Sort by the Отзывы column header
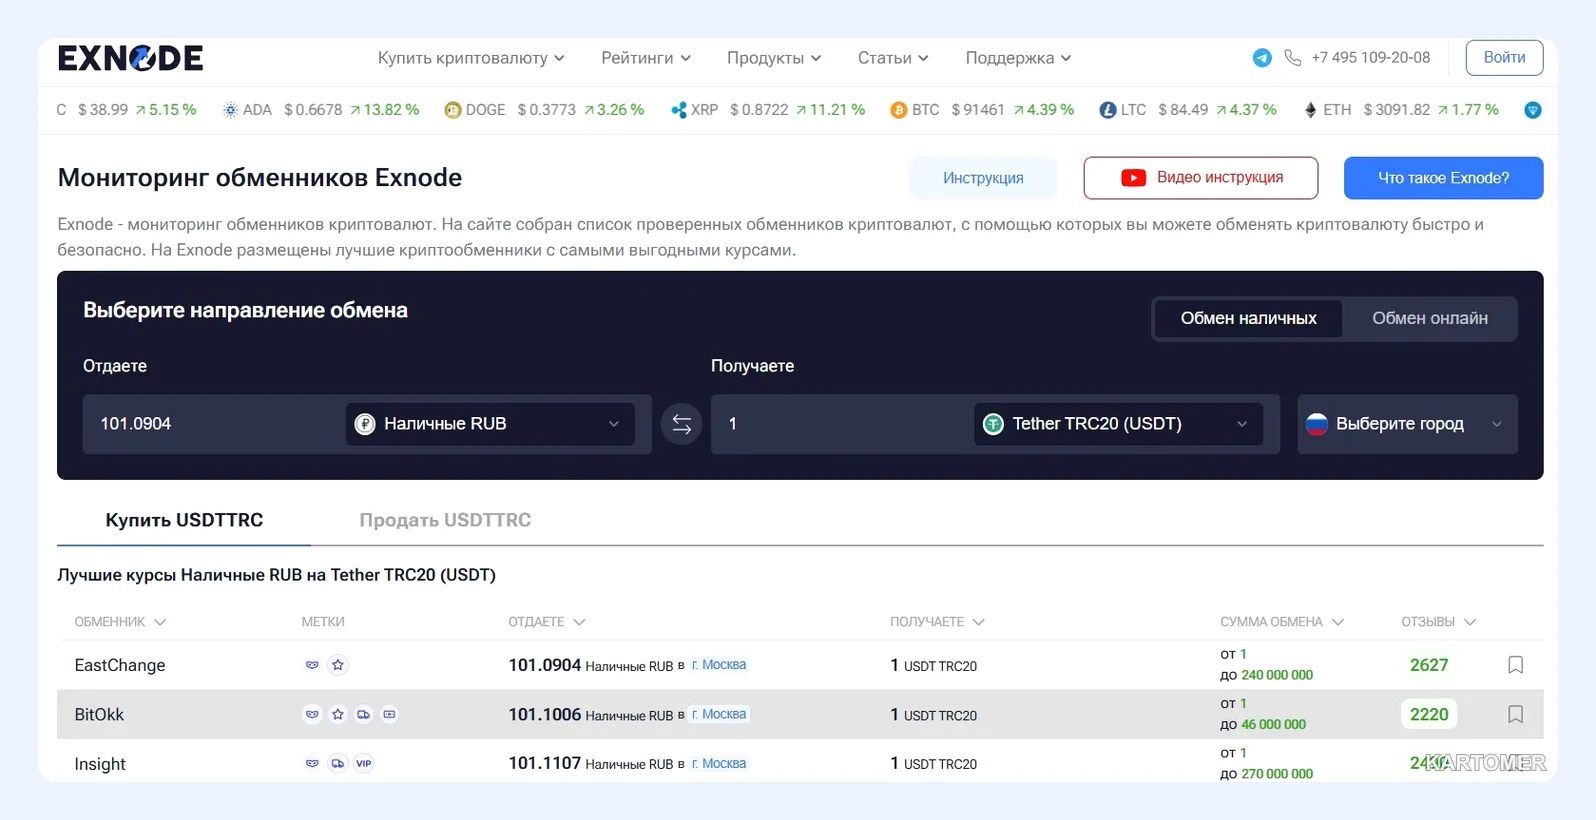This screenshot has width=1596, height=820. click(x=1438, y=622)
